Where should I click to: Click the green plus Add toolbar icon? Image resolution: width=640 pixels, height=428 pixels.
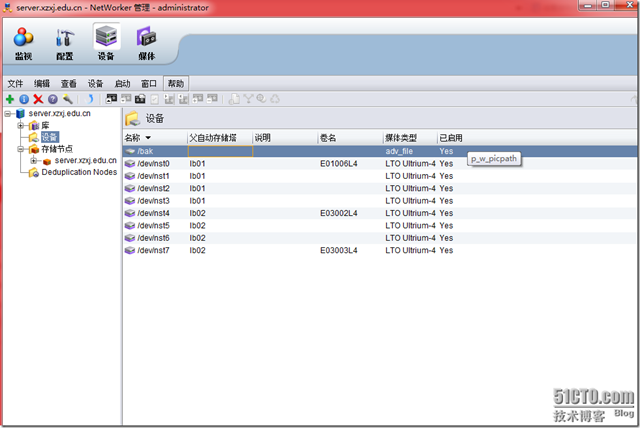[10, 99]
